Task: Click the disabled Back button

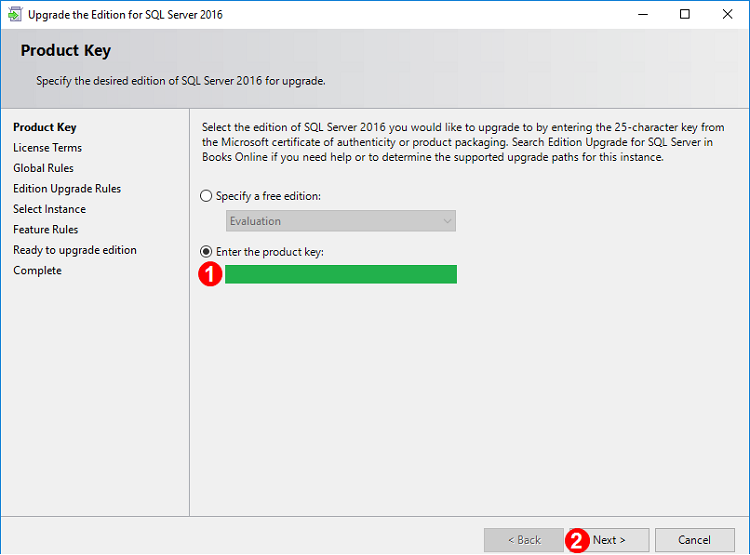Action: (x=524, y=540)
